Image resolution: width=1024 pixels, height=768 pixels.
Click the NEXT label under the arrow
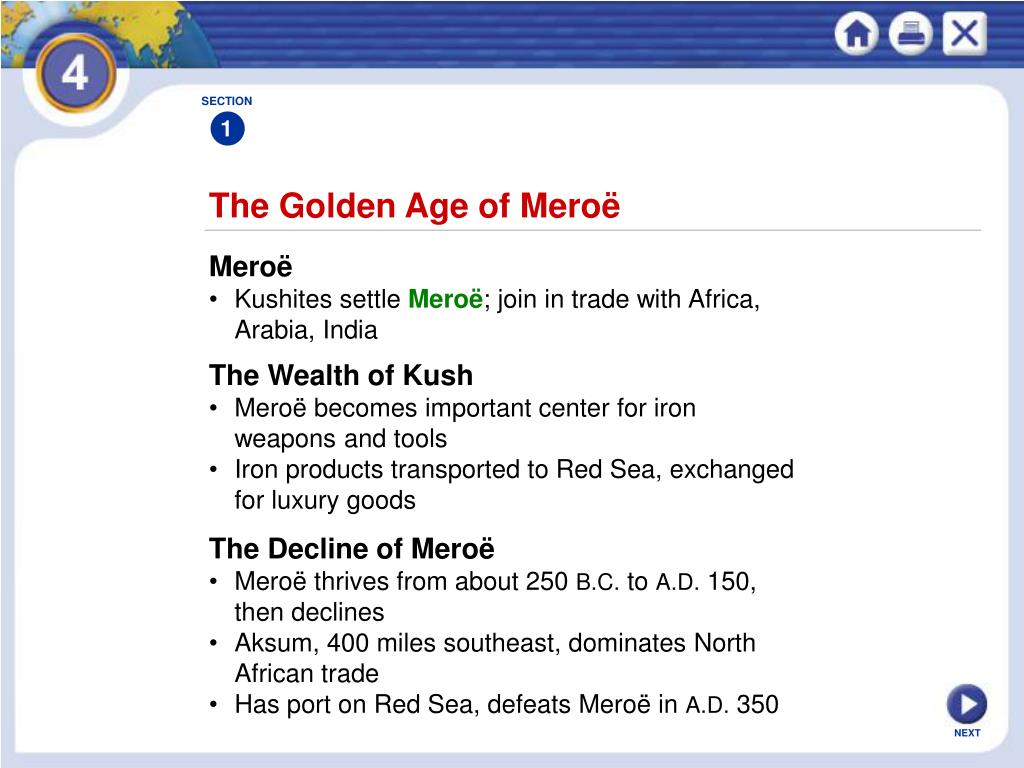967,733
